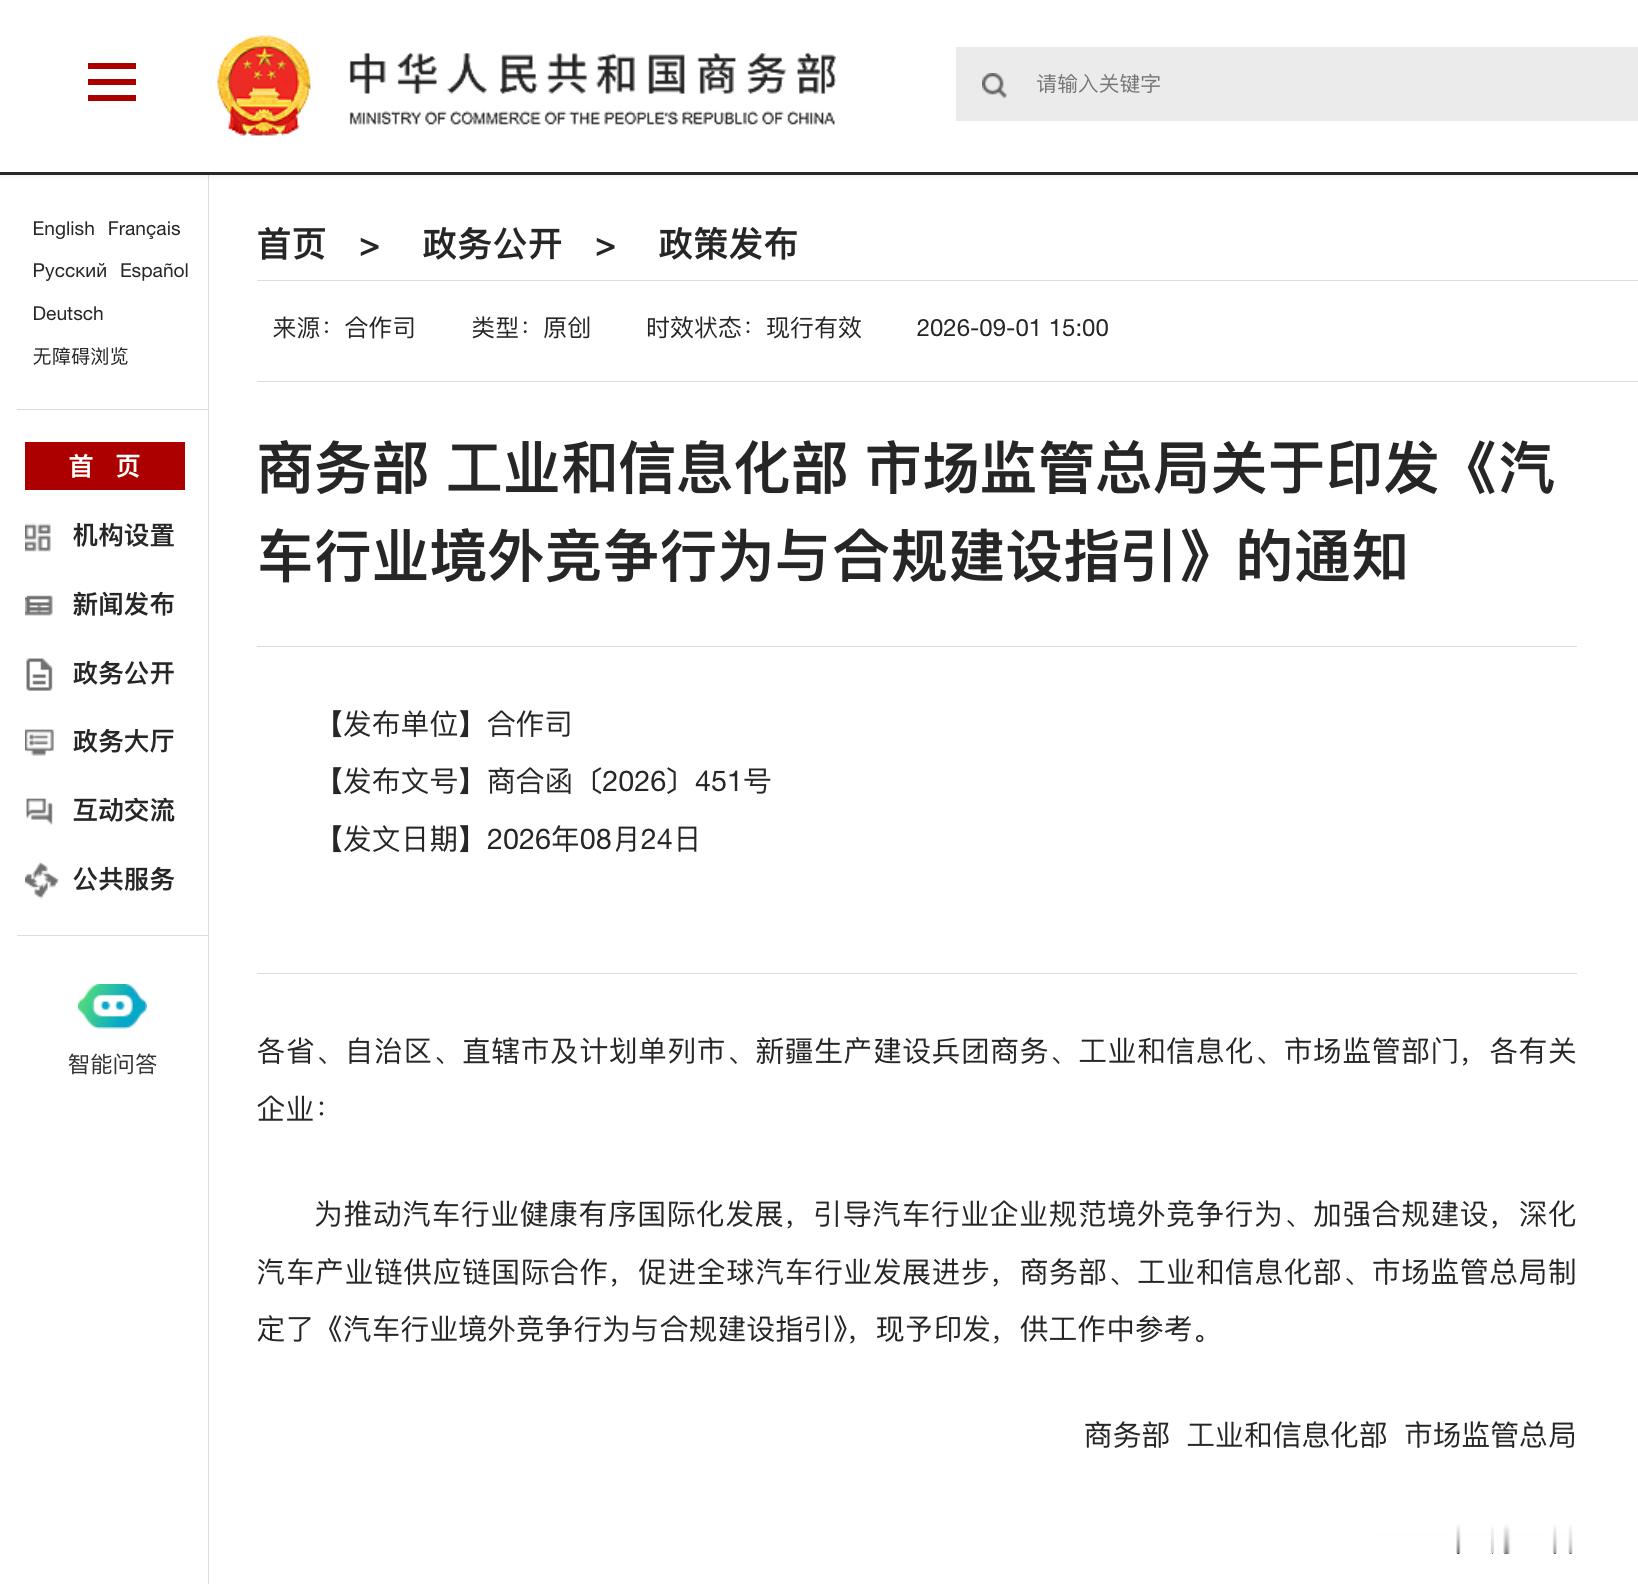
Task: Click the 来源：合作司 text
Action: point(344,328)
